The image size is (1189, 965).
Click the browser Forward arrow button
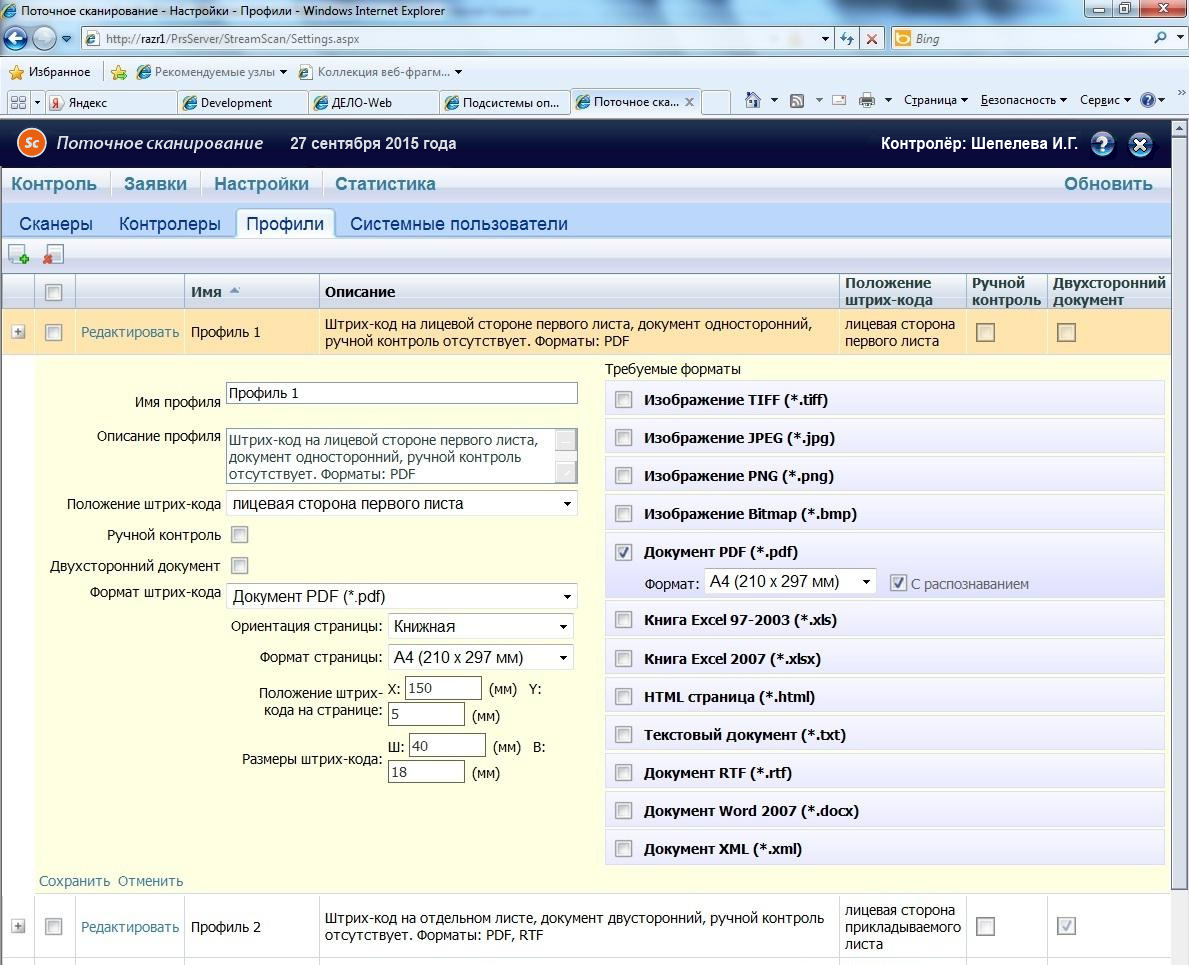[x=44, y=39]
